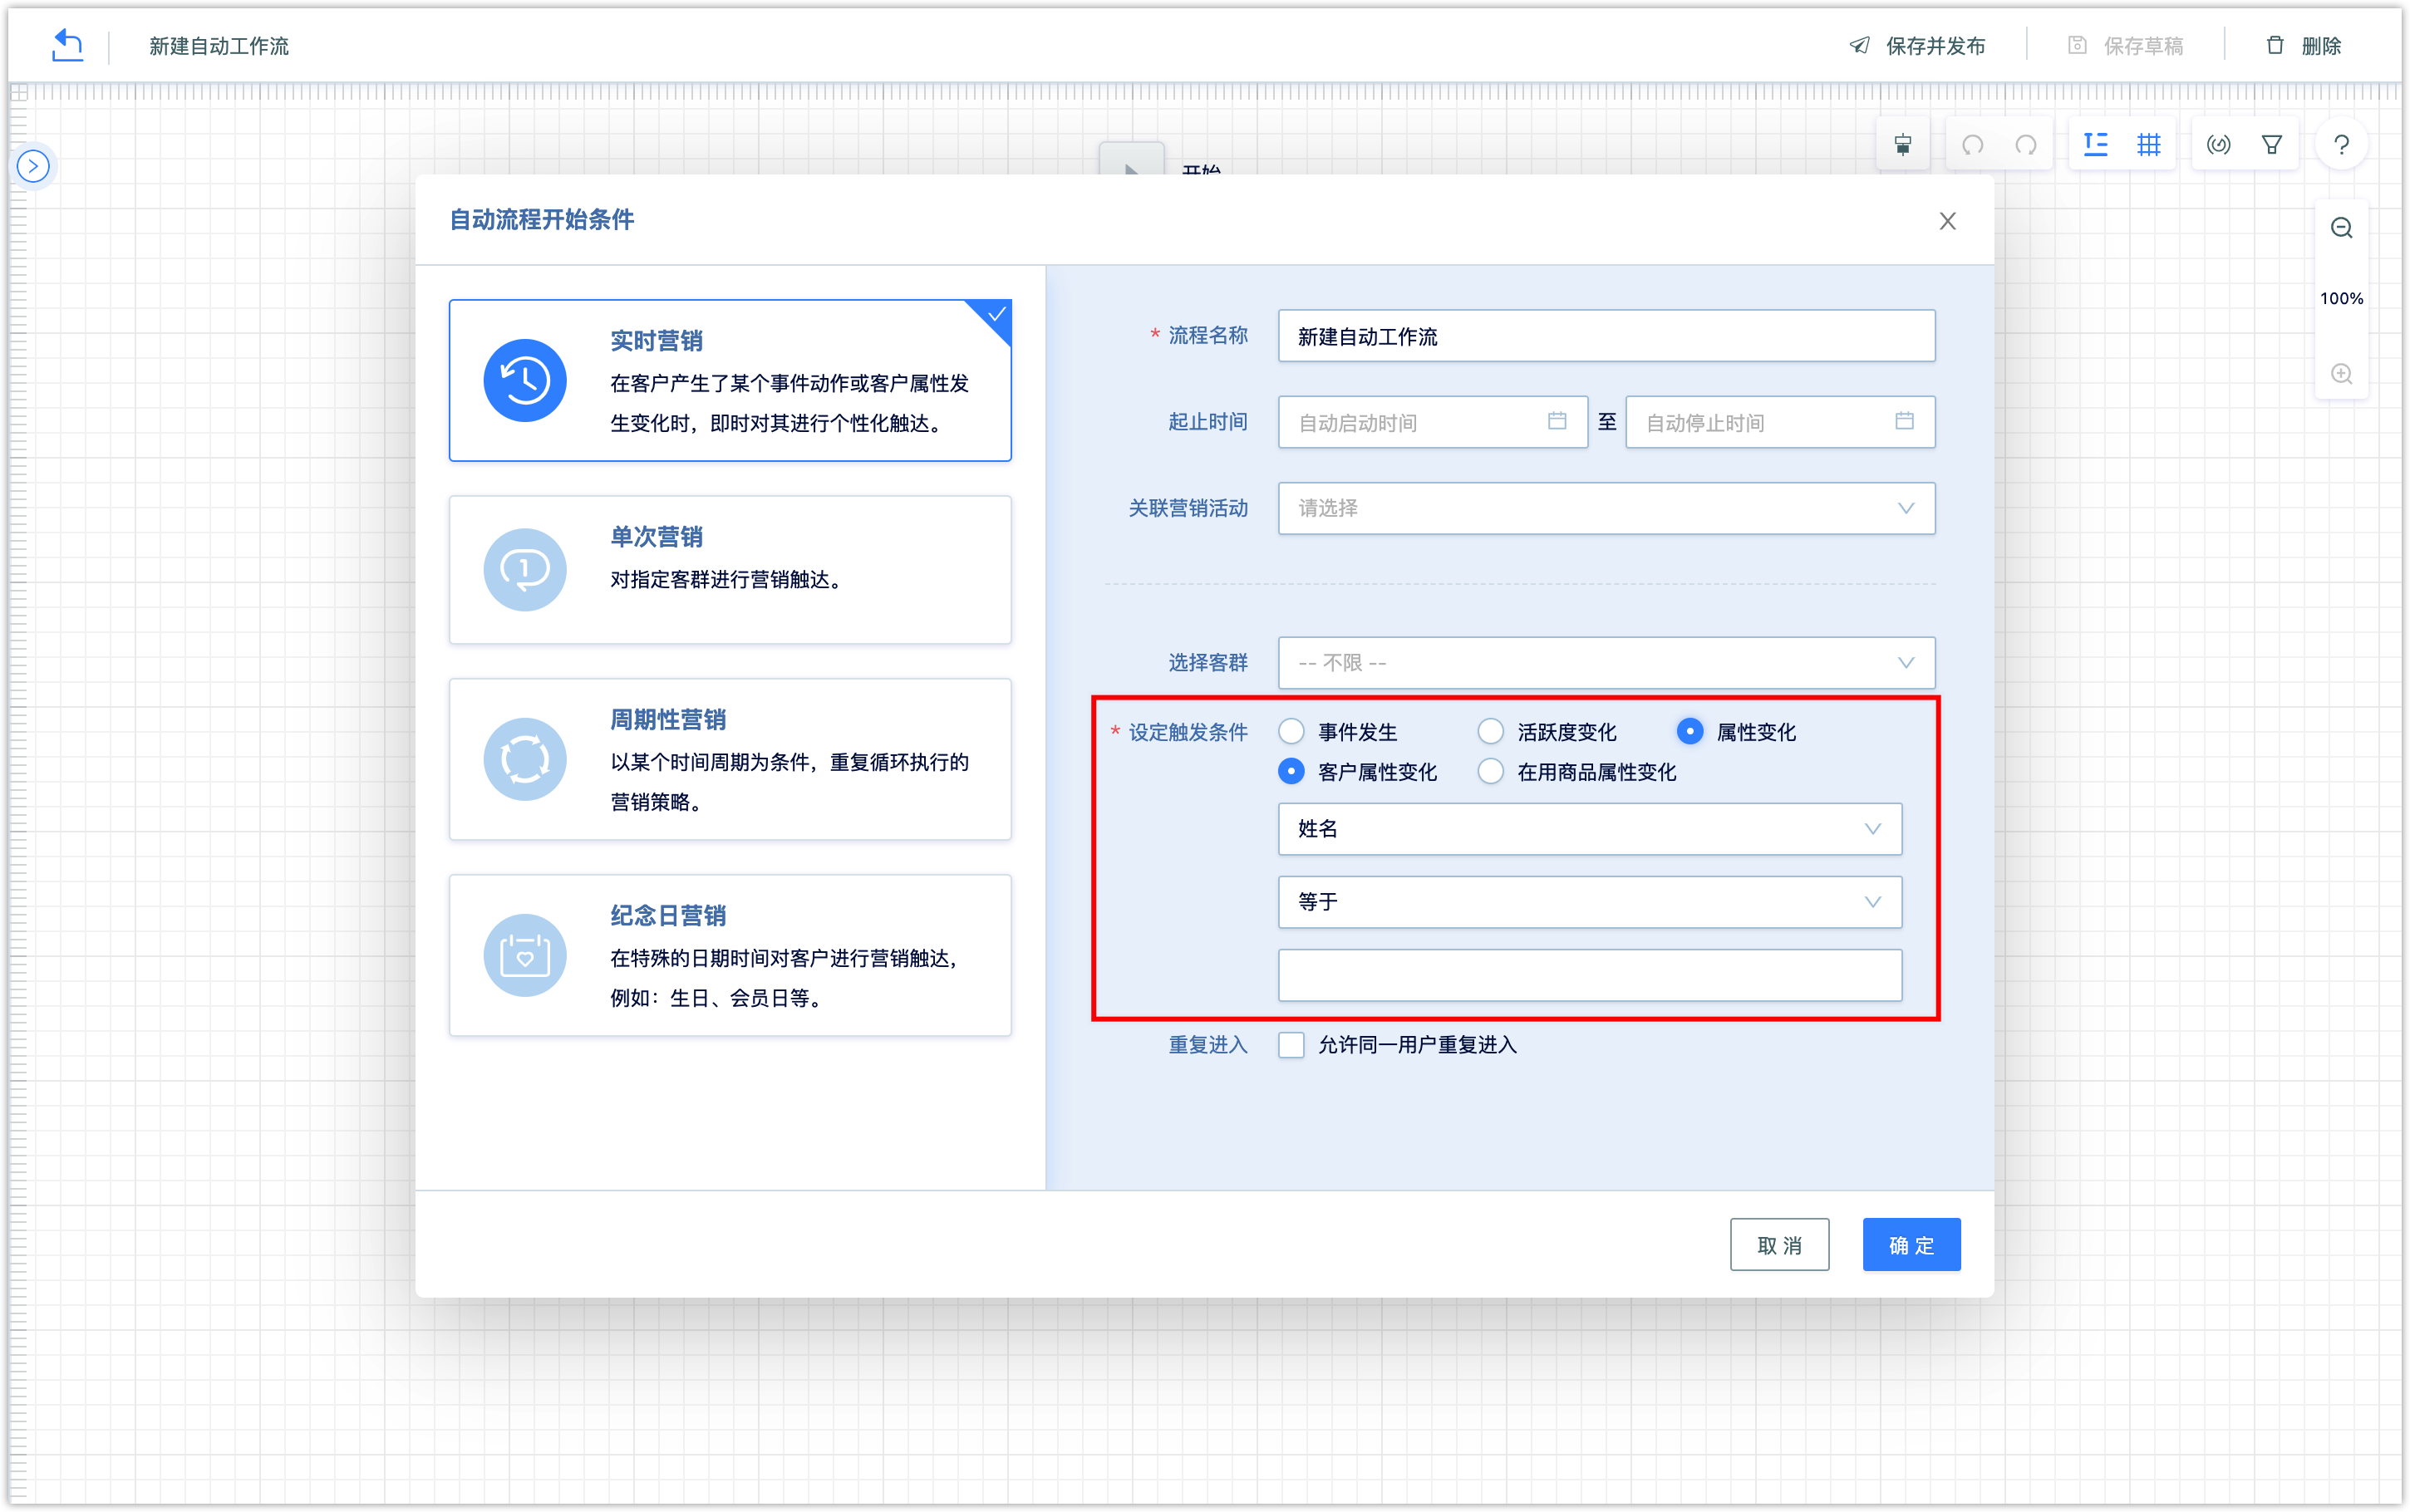Viewport: 2410px width, 1512px height.
Task: Zoom in the canvas
Action: point(2341,374)
